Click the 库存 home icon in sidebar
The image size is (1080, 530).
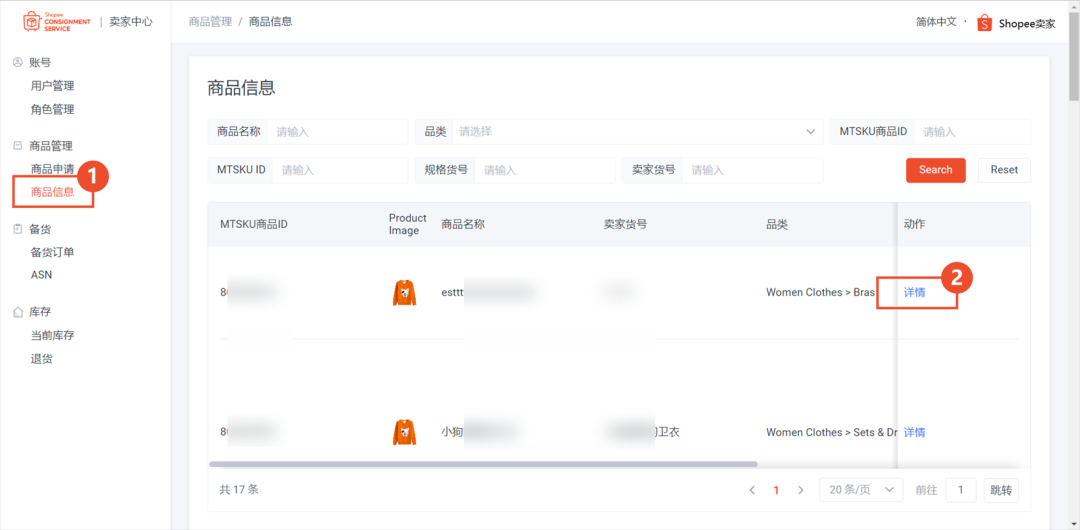18,312
